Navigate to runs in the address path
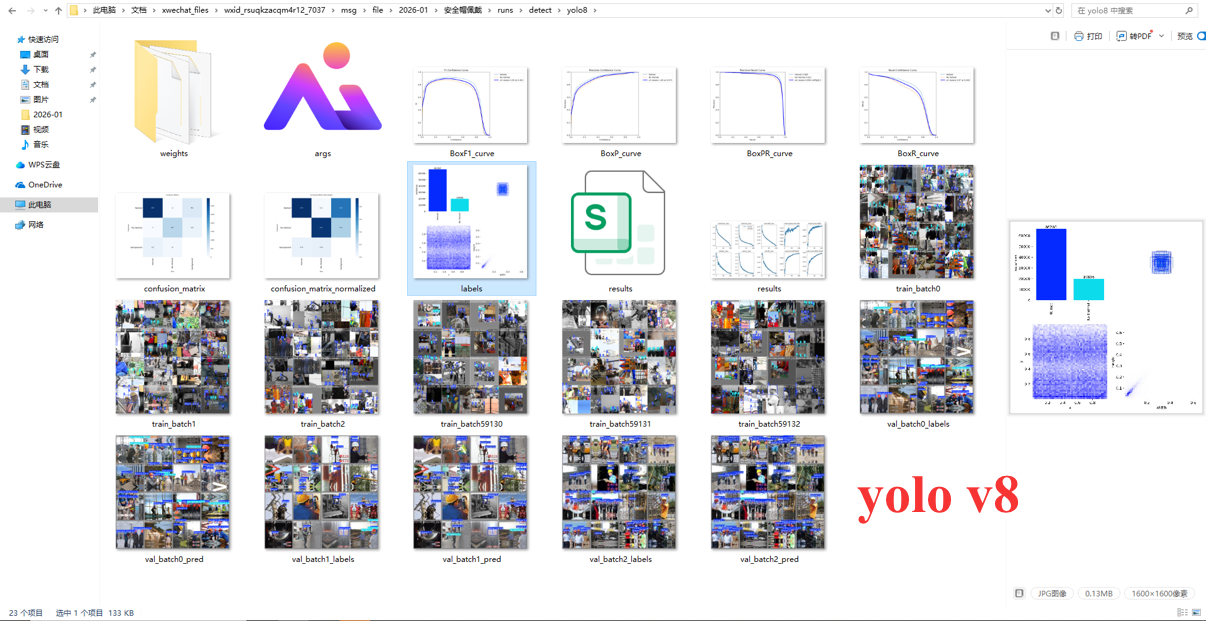1206x621 pixels. pyautogui.click(x=505, y=10)
